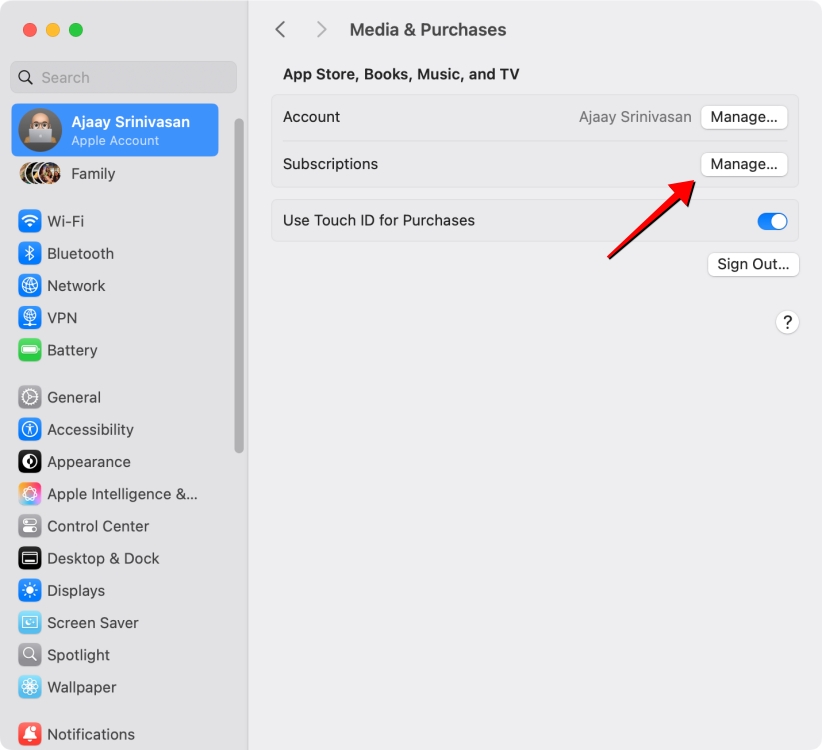Viewport: 822px width, 750px height.
Task: Click the green Battery icon
Action: [x=30, y=350]
